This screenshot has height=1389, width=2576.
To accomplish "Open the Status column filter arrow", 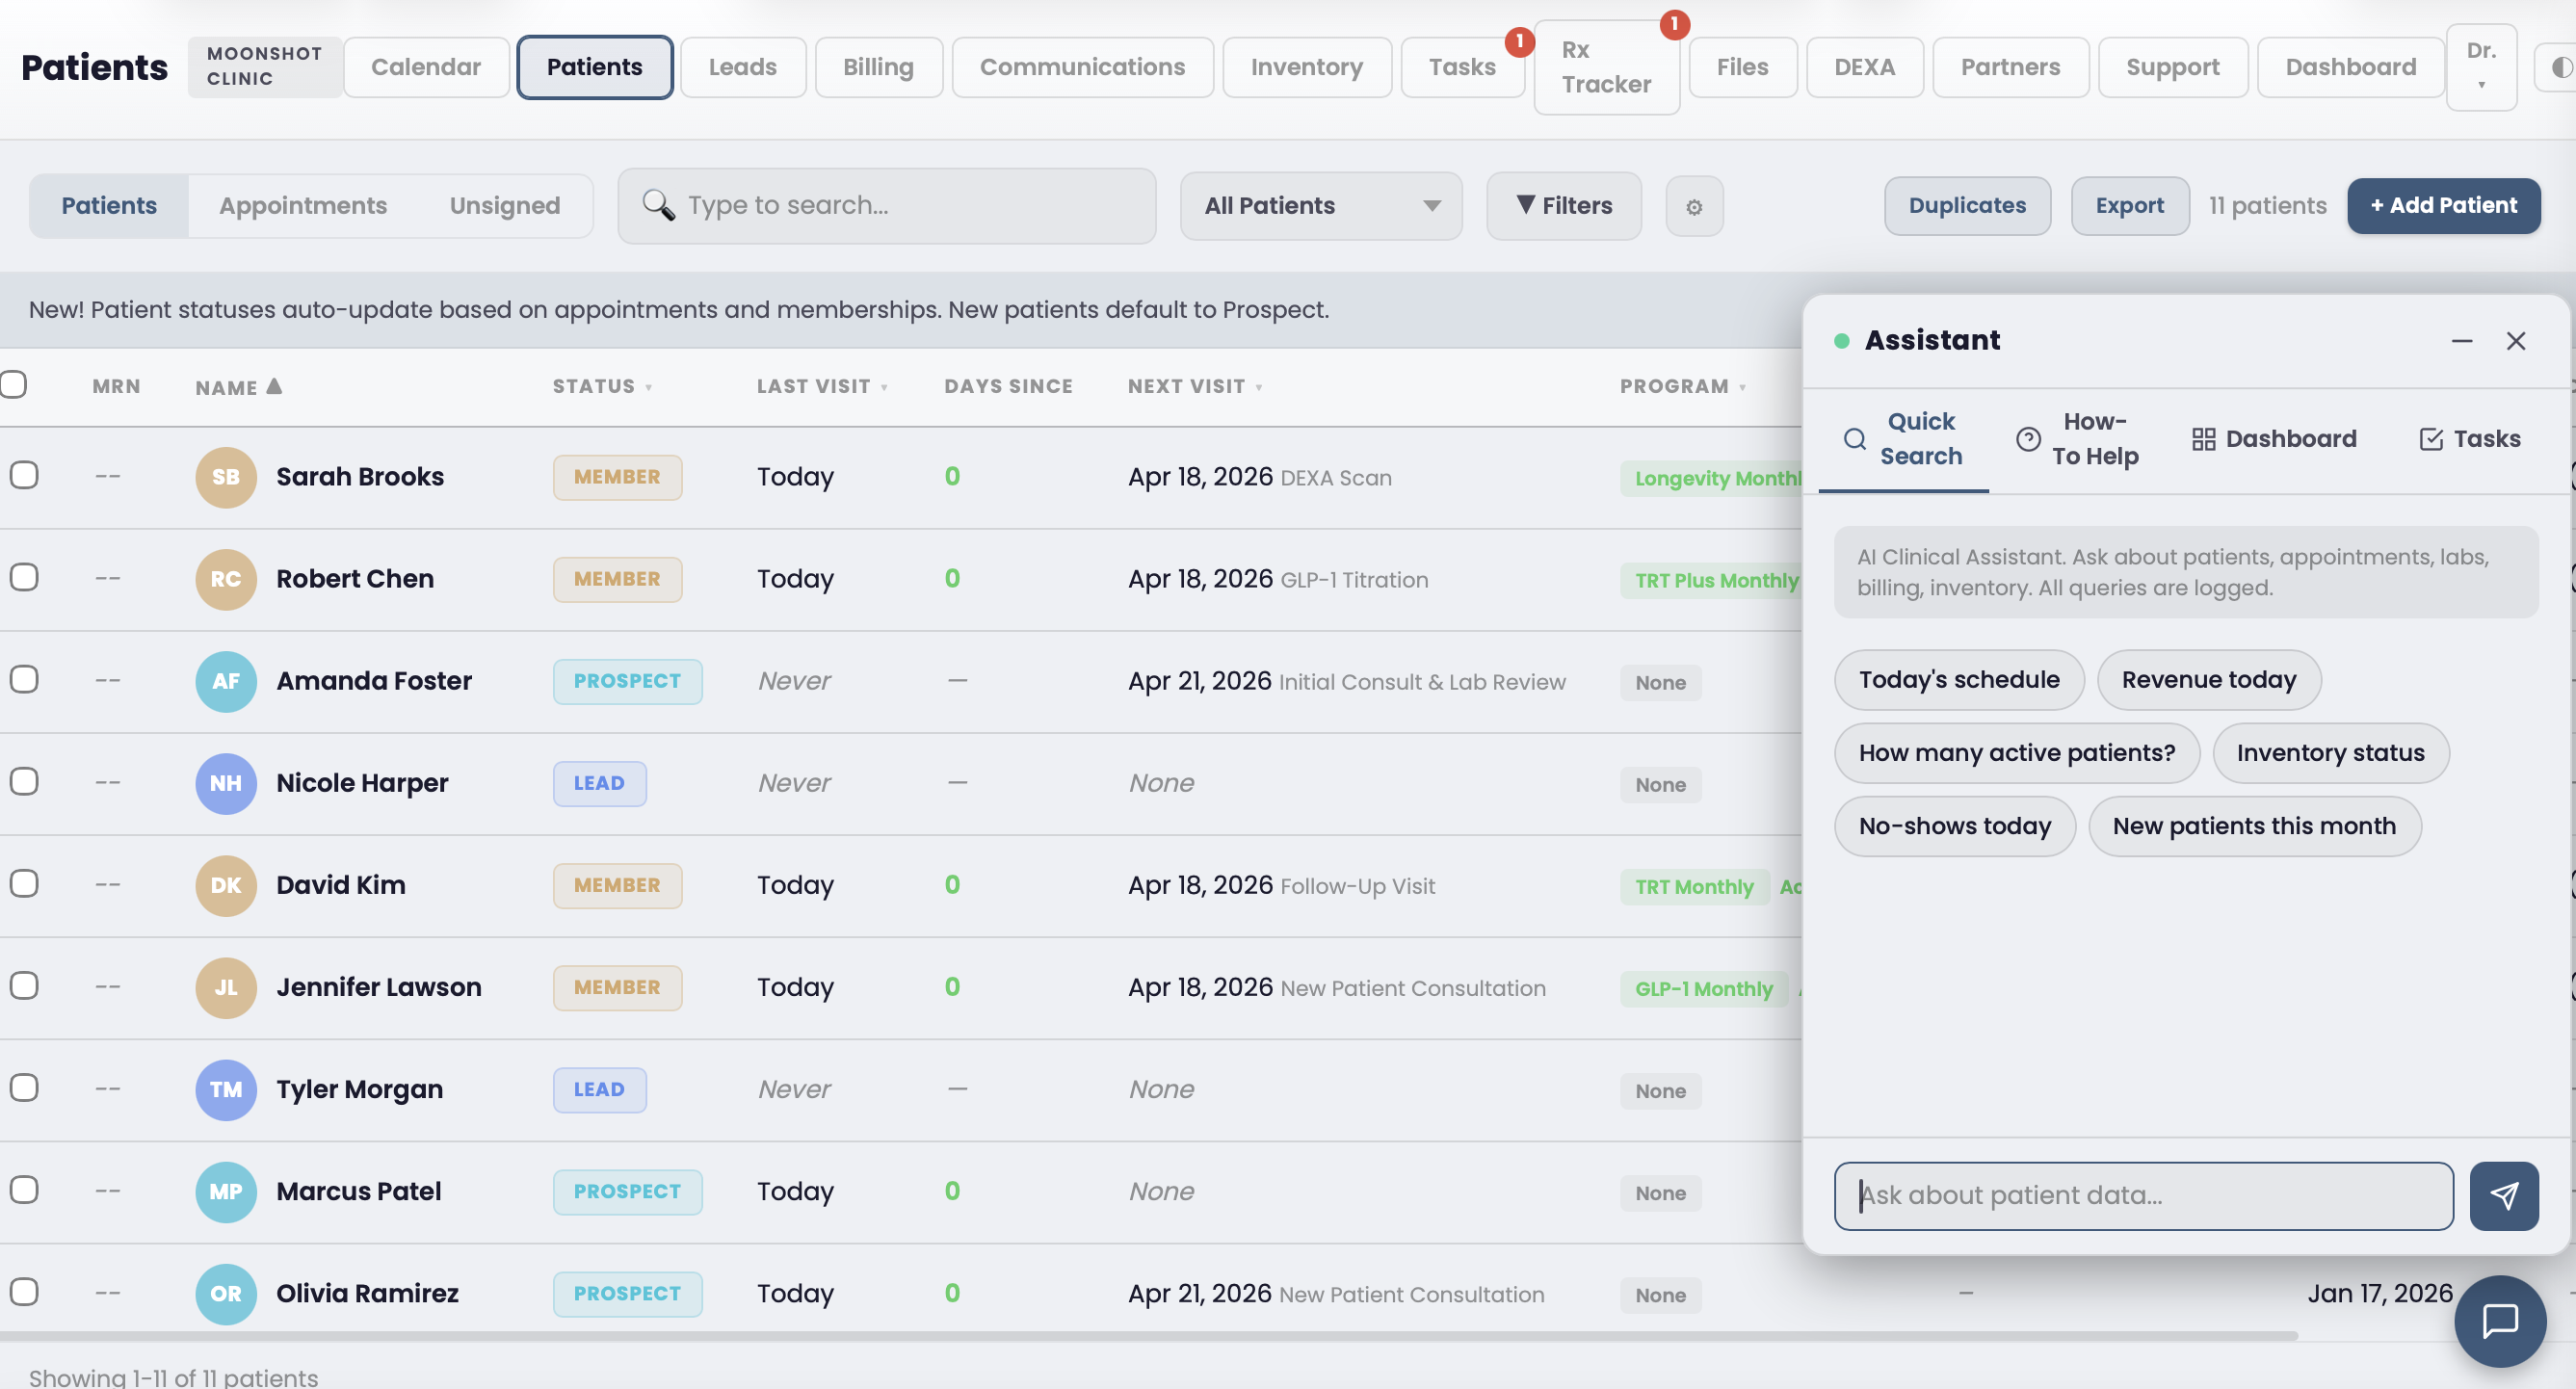I will click(x=651, y=387).
